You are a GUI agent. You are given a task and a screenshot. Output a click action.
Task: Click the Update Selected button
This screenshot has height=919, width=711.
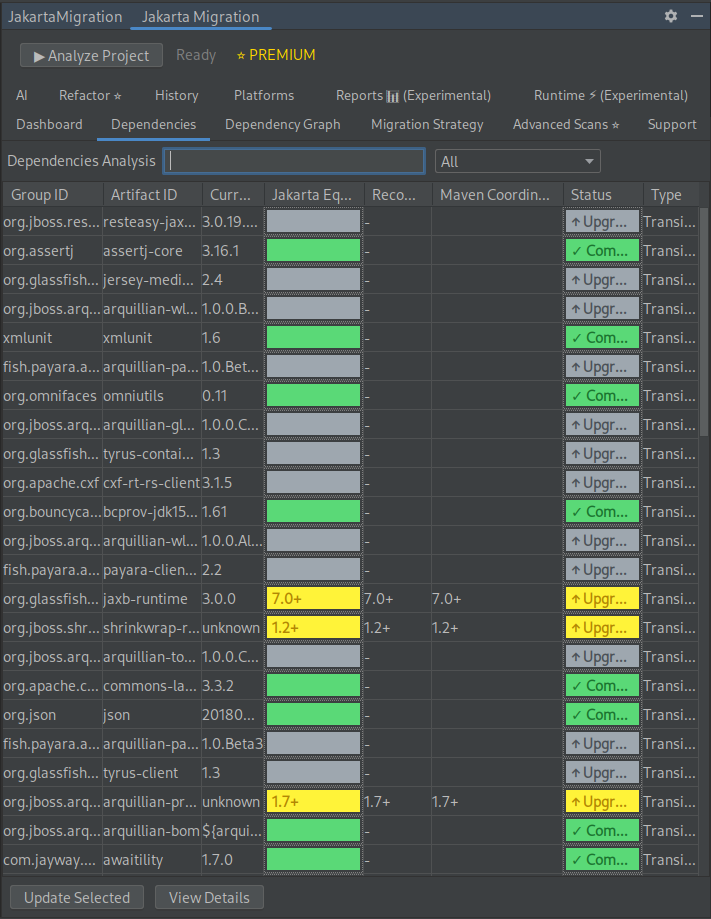pos(77,897)
